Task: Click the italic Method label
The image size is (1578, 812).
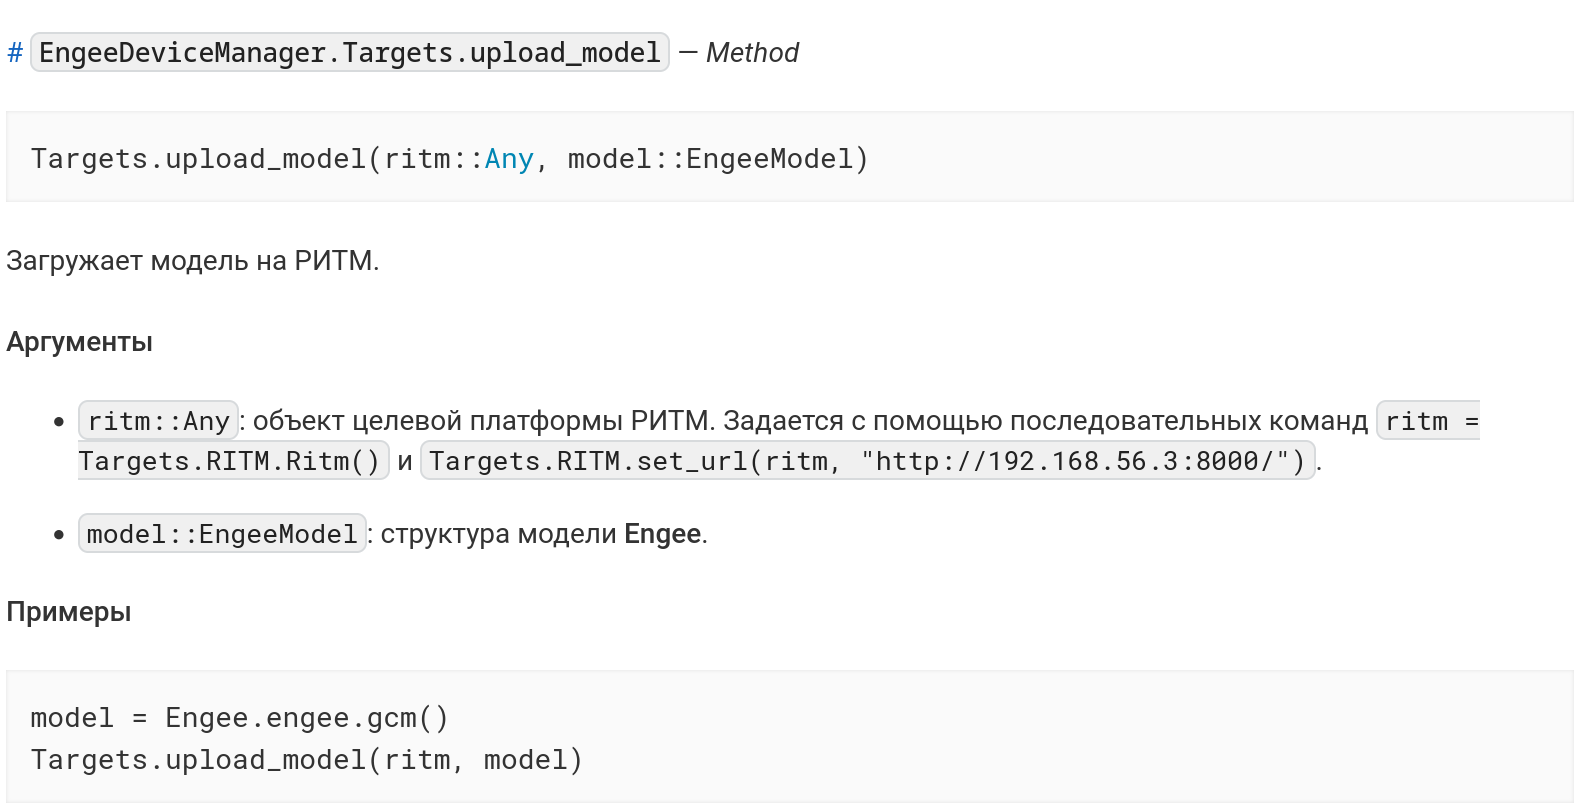Action: coord(752,53)
